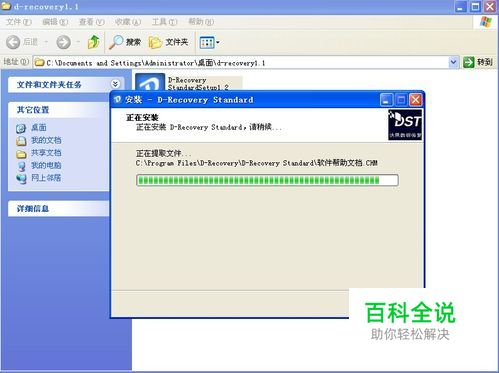Open the address bar dropdown arrow
Image resolution: width=499 pixels, height=373 pixels.
(x=453, y=62)
